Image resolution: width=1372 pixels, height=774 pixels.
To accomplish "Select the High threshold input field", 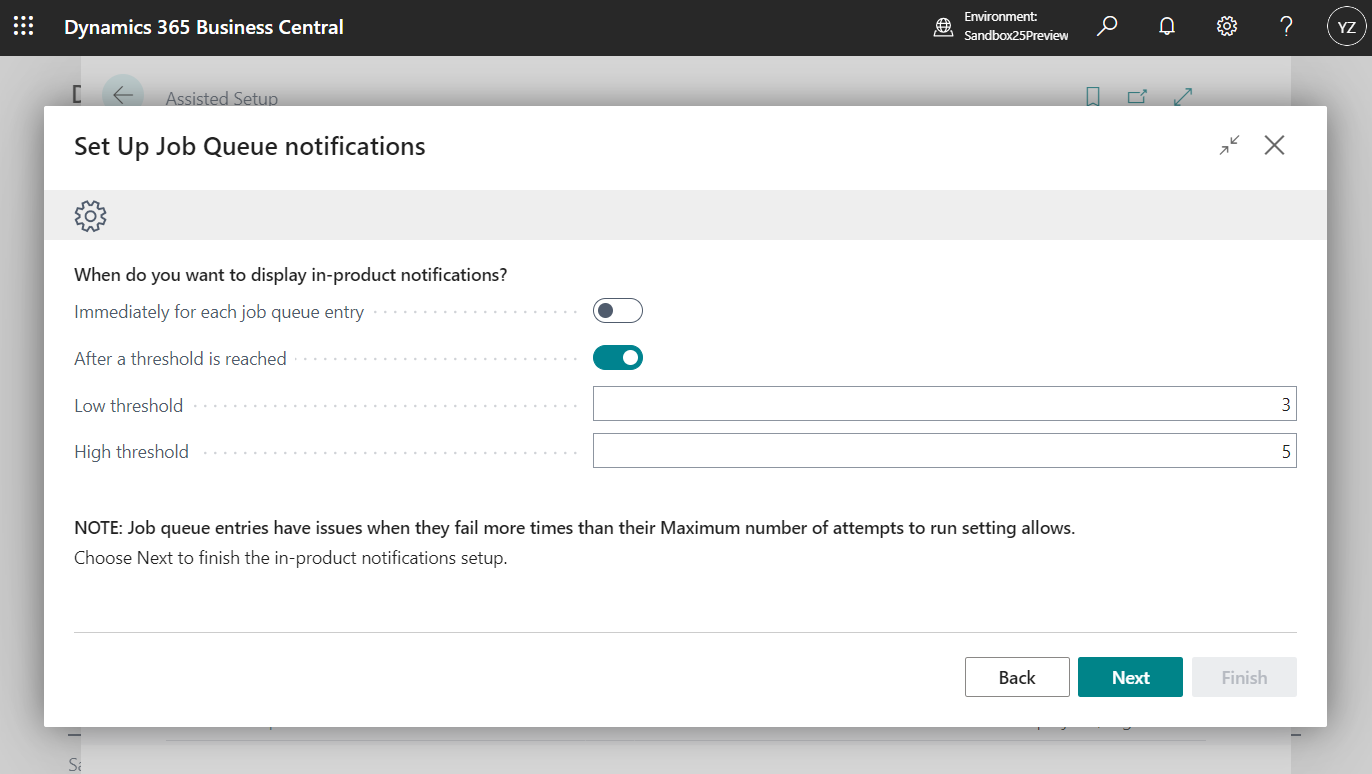I will (945, 451).
